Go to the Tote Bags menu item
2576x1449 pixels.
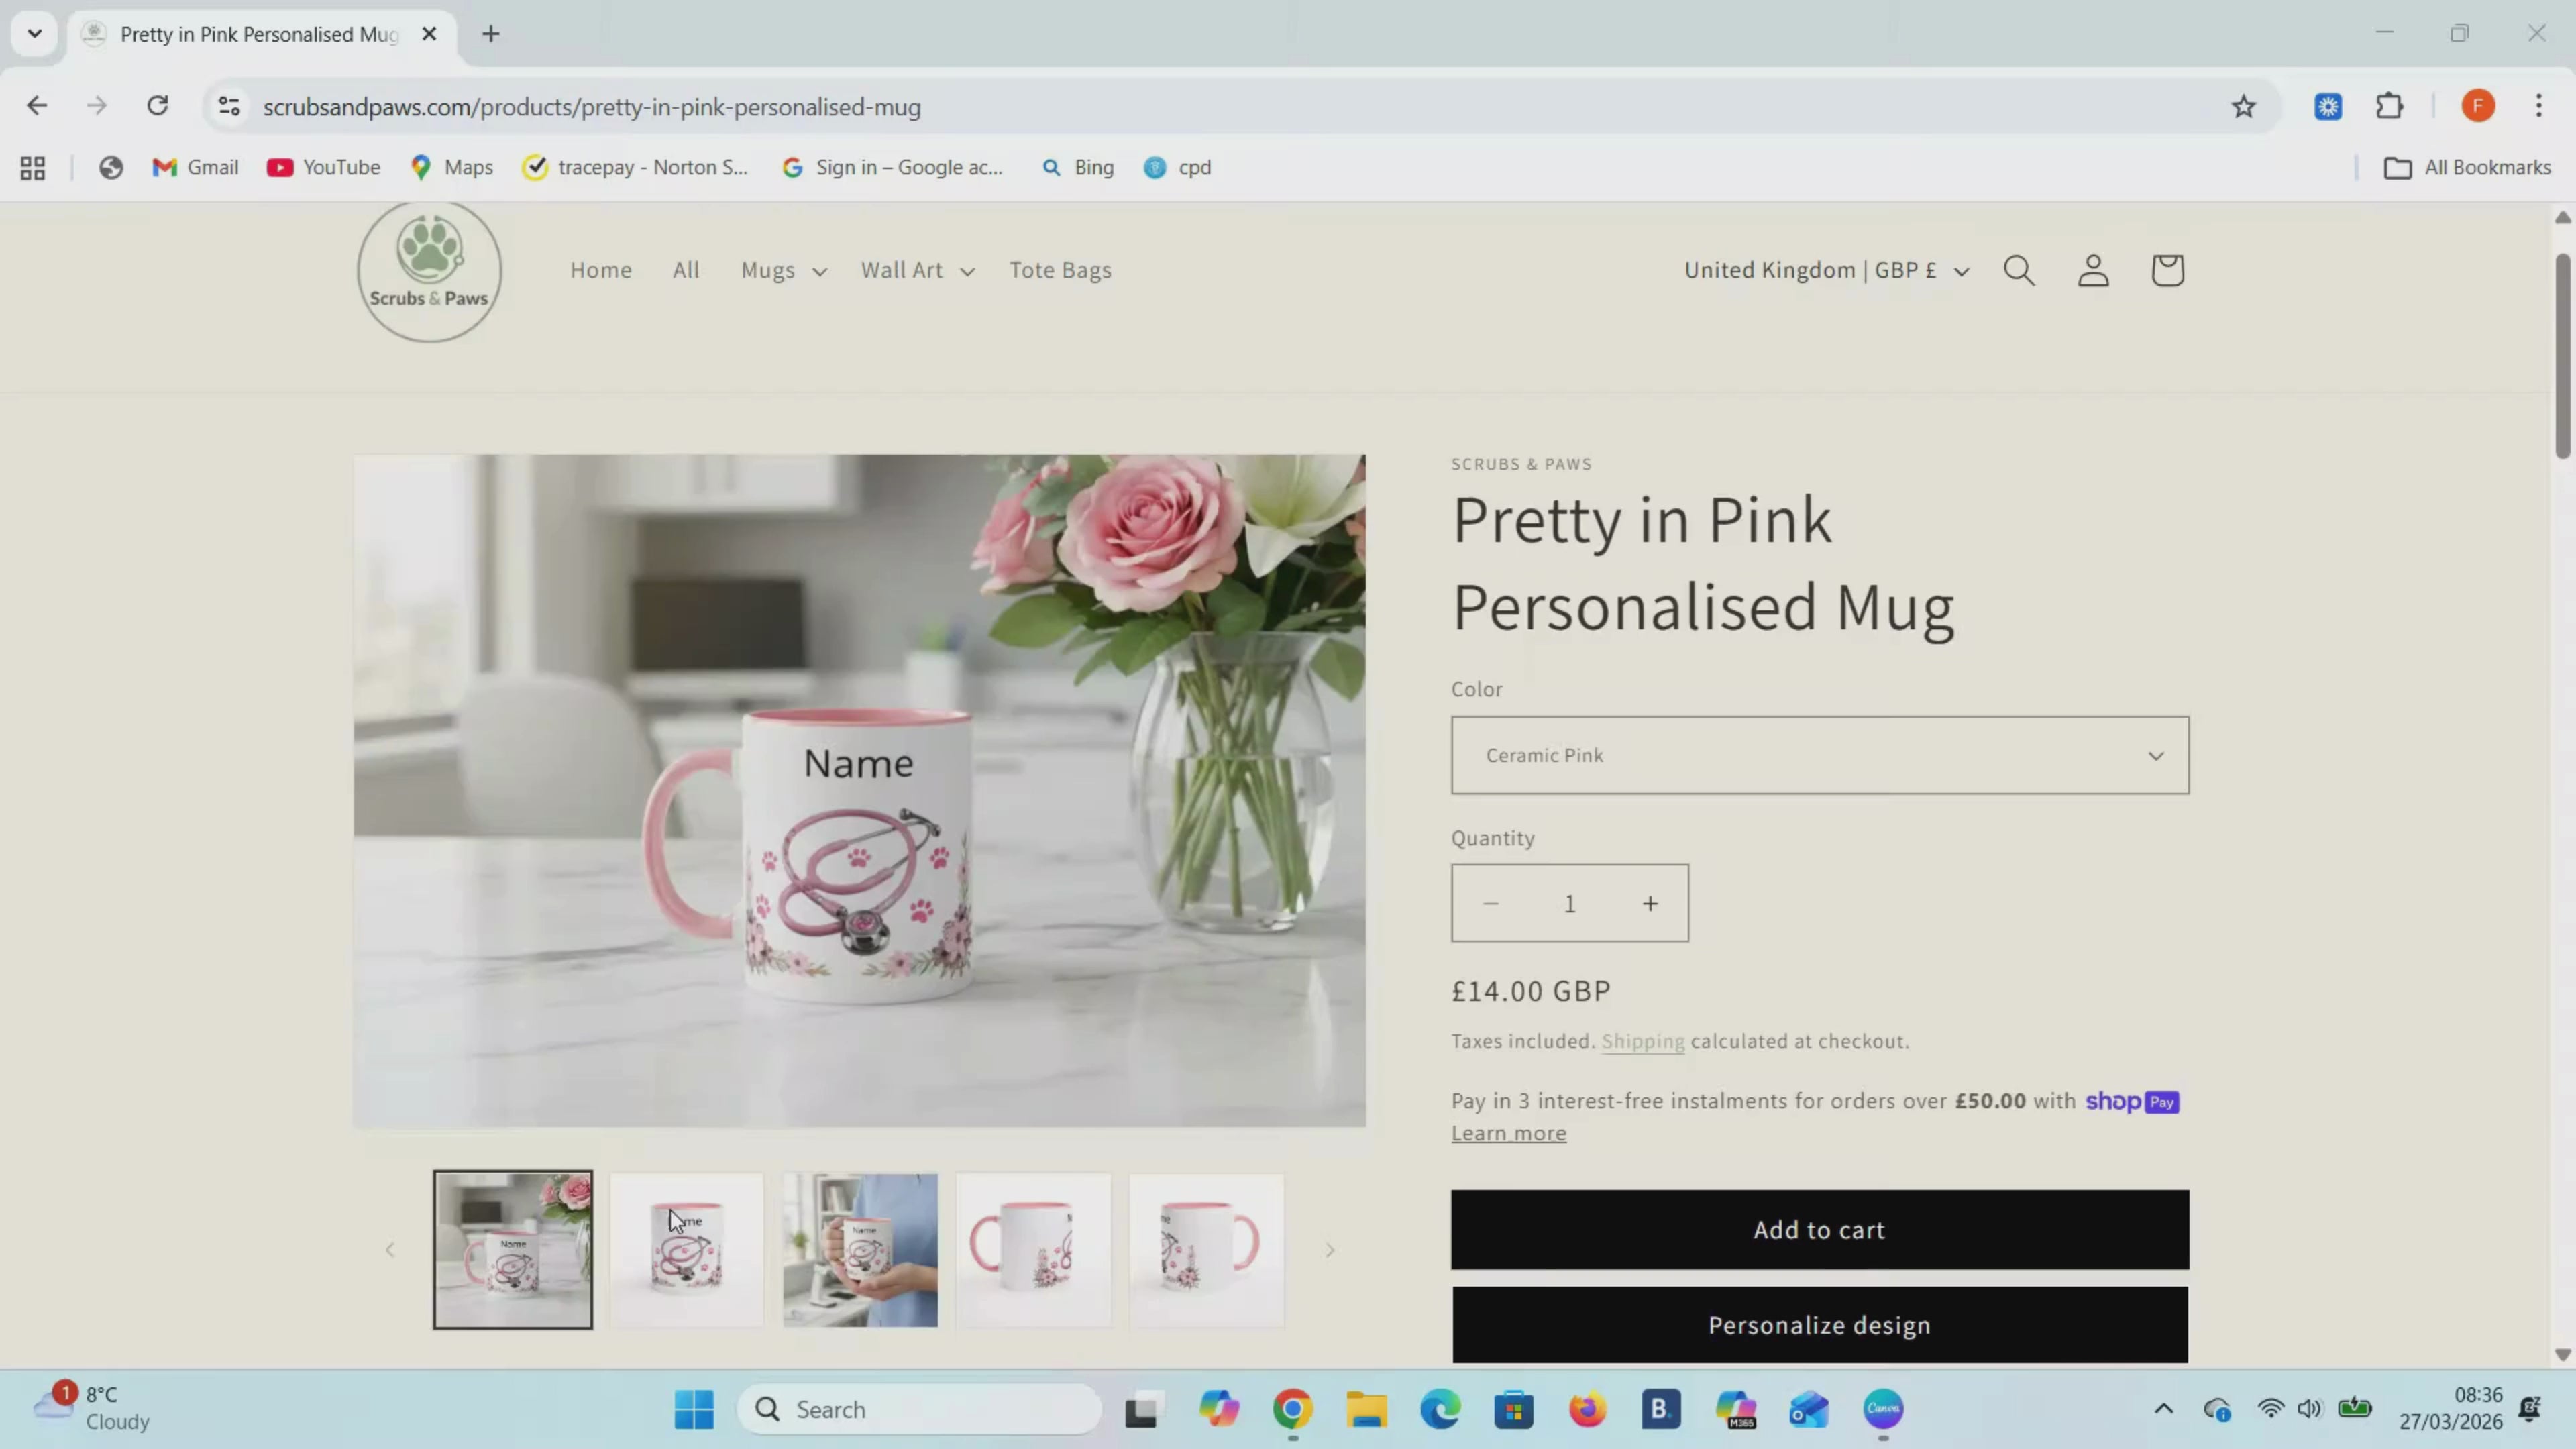[1060, 270]
